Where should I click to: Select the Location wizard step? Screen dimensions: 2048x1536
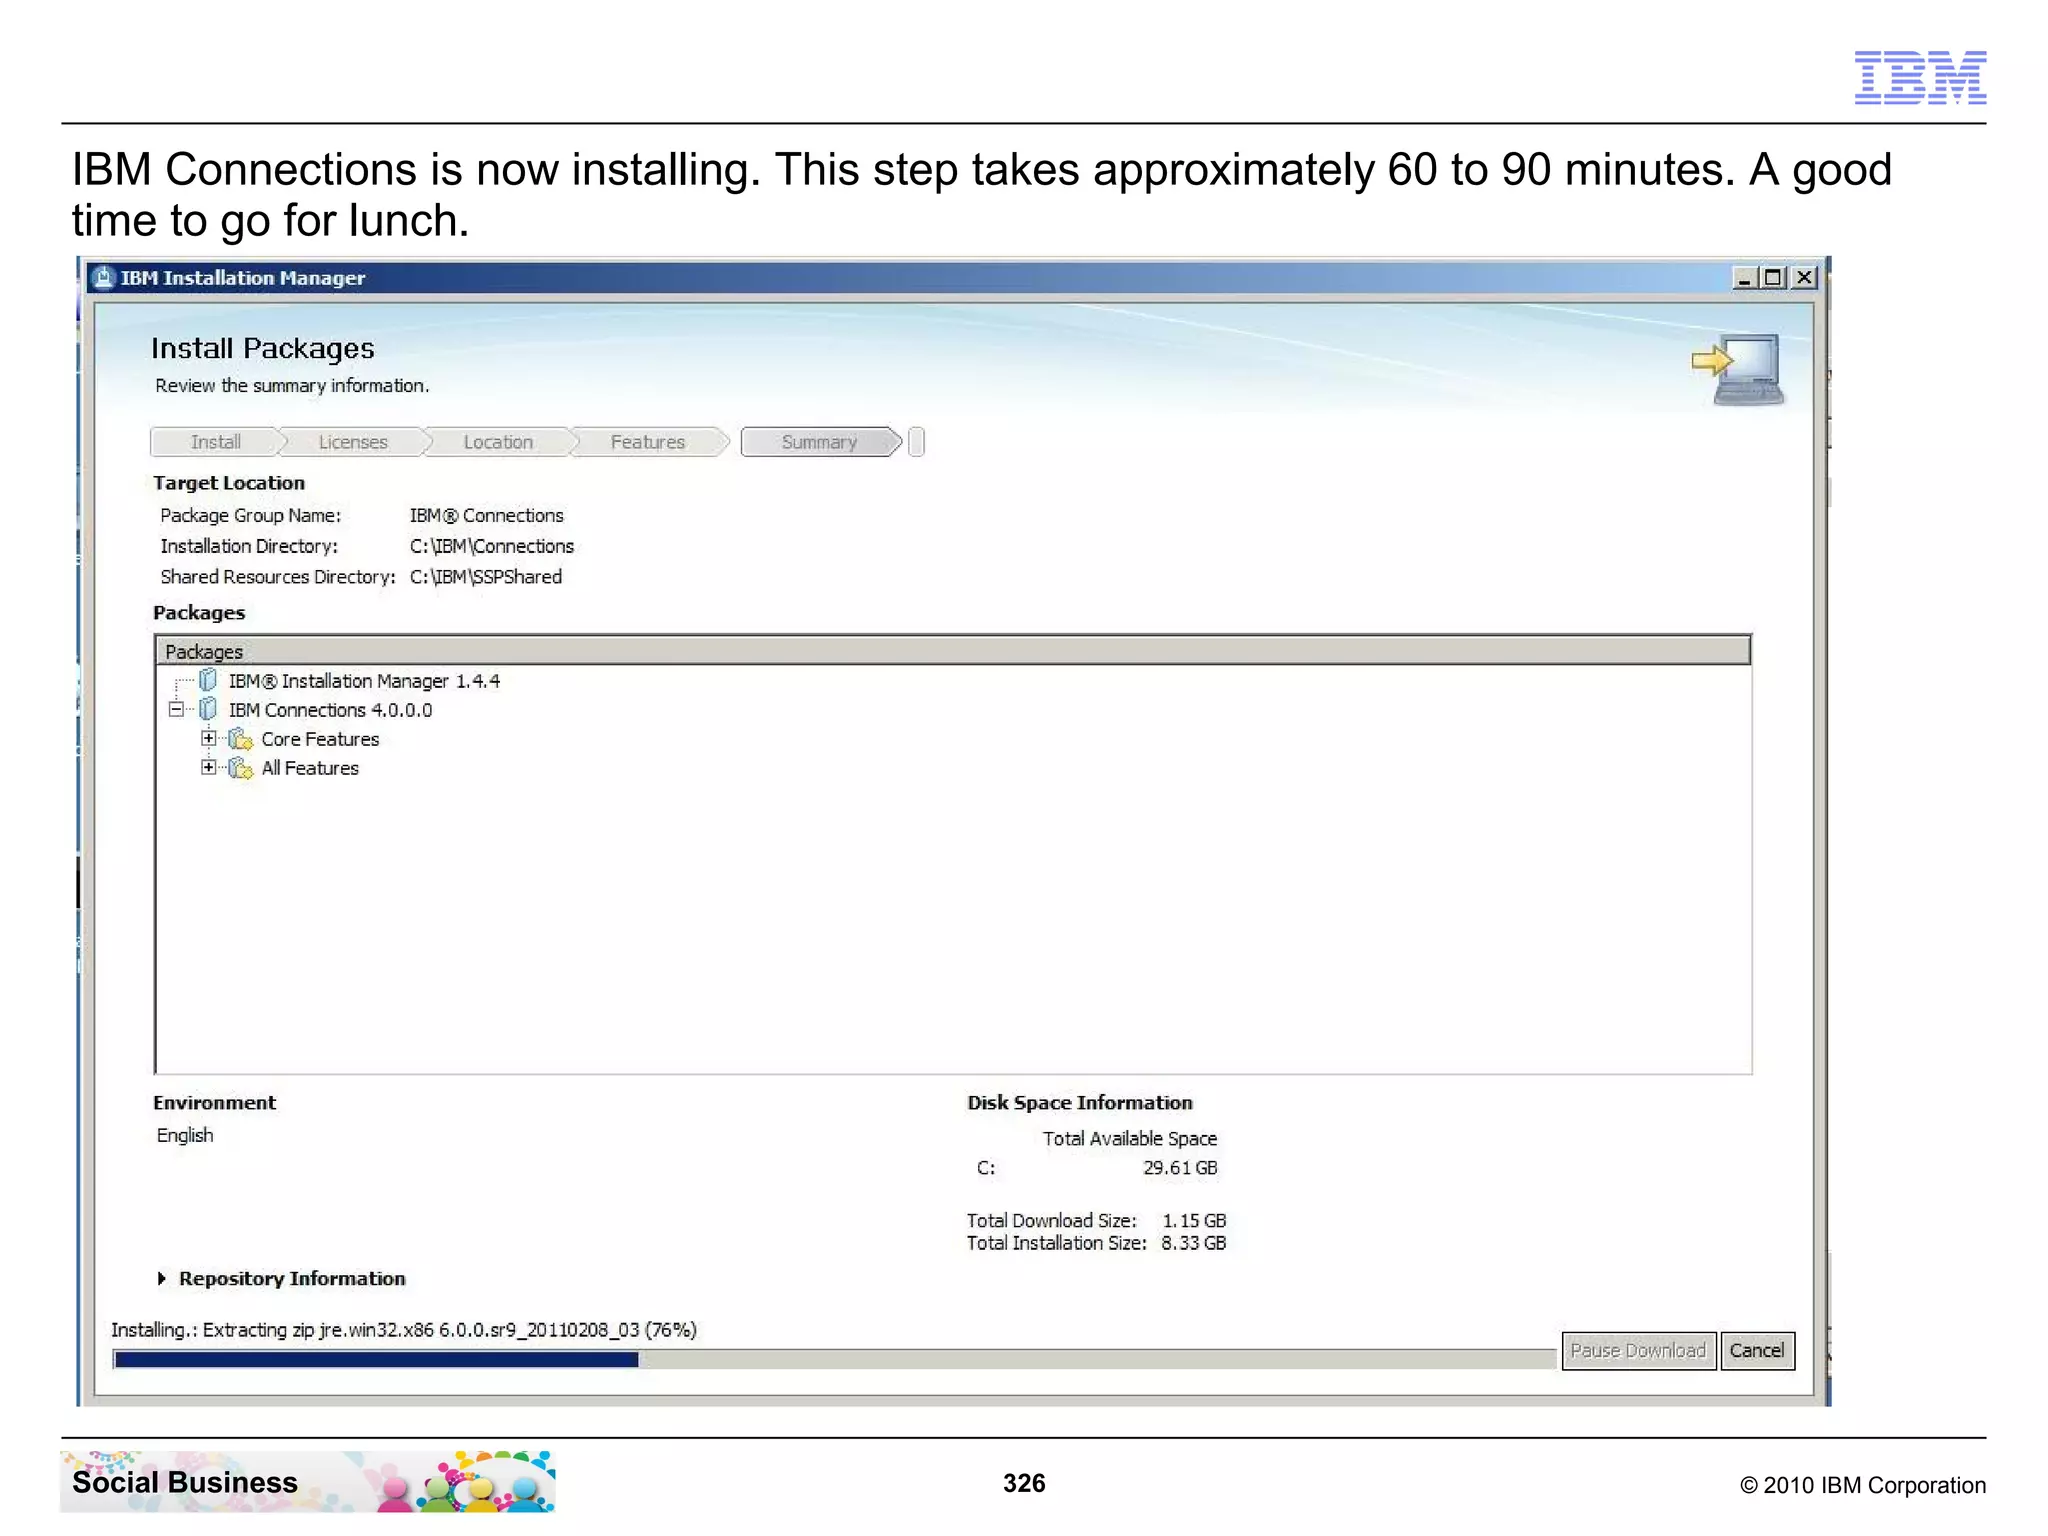click(498, 442)
